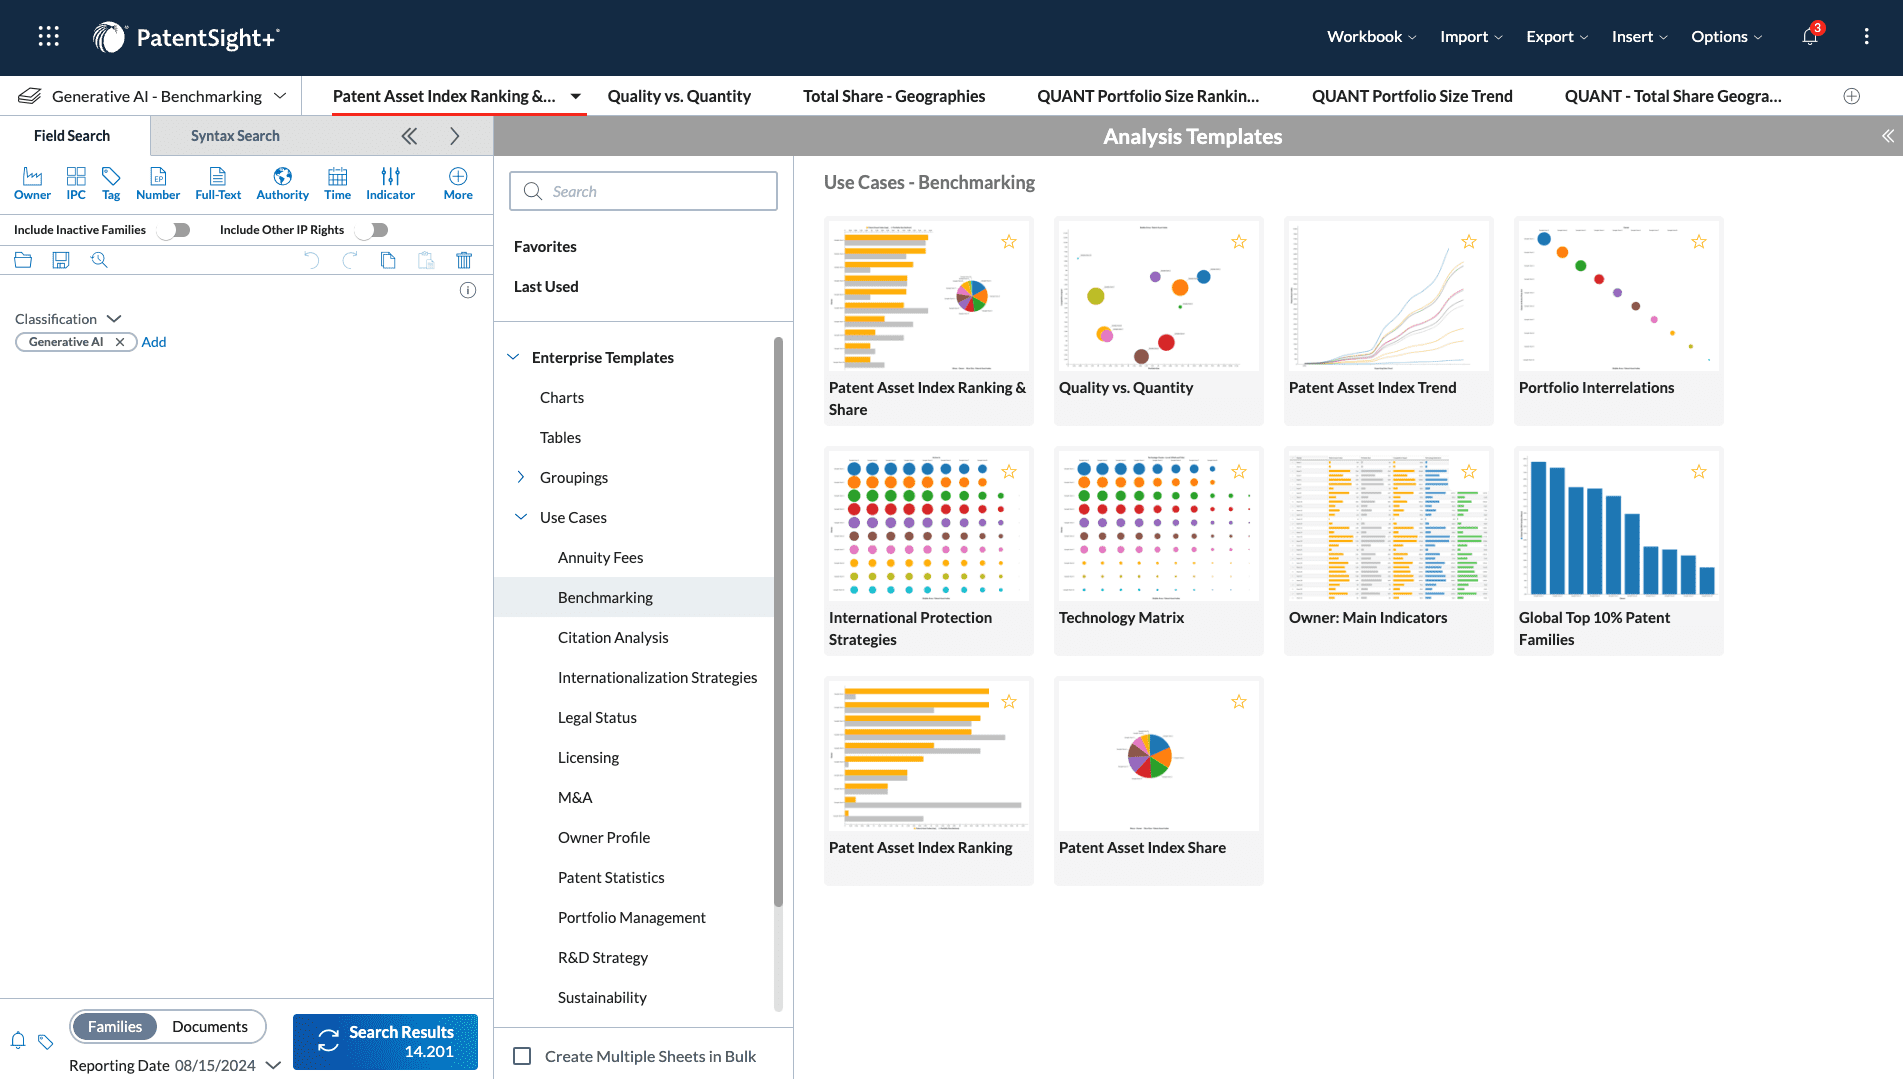Check Create Multiple Sheets in Bulk
This screenshot has height=1079, width=1903.
(522, 1056)
